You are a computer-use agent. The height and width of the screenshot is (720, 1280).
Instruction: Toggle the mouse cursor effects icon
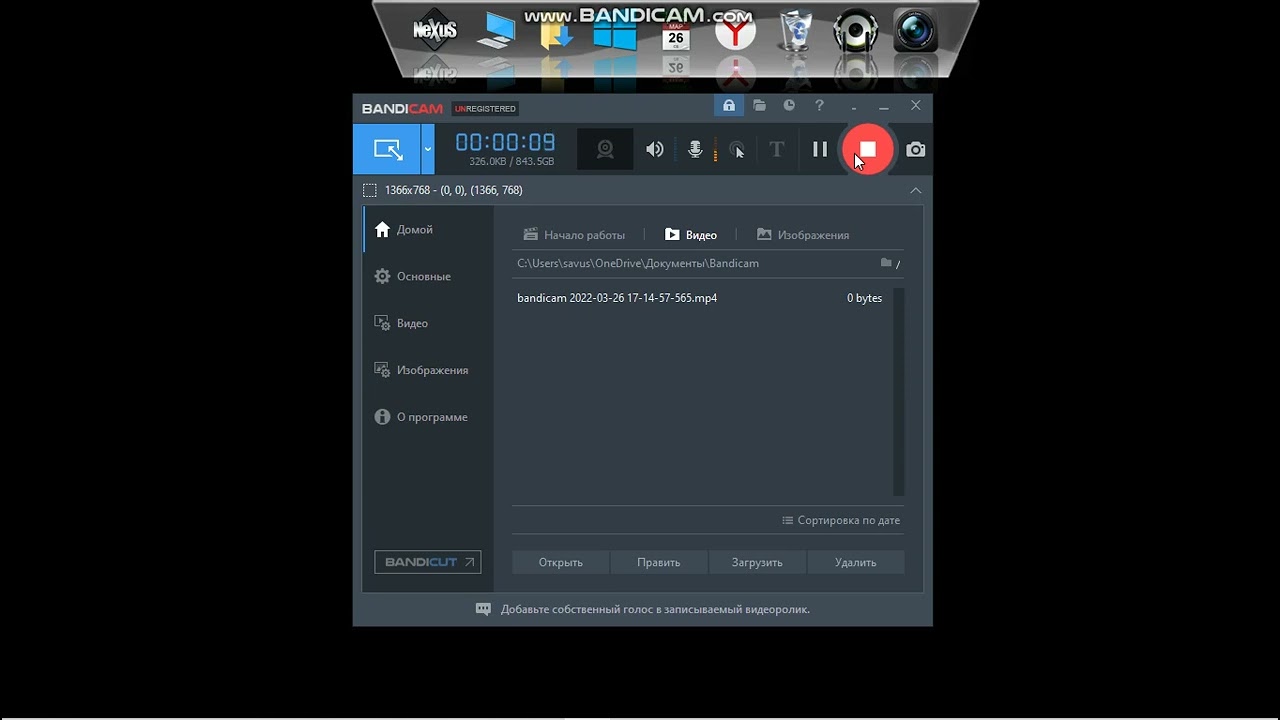737,149
